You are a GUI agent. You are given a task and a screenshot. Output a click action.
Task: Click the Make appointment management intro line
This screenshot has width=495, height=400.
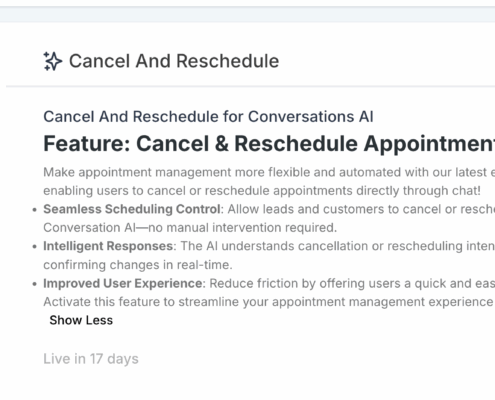tap(269, 172)
